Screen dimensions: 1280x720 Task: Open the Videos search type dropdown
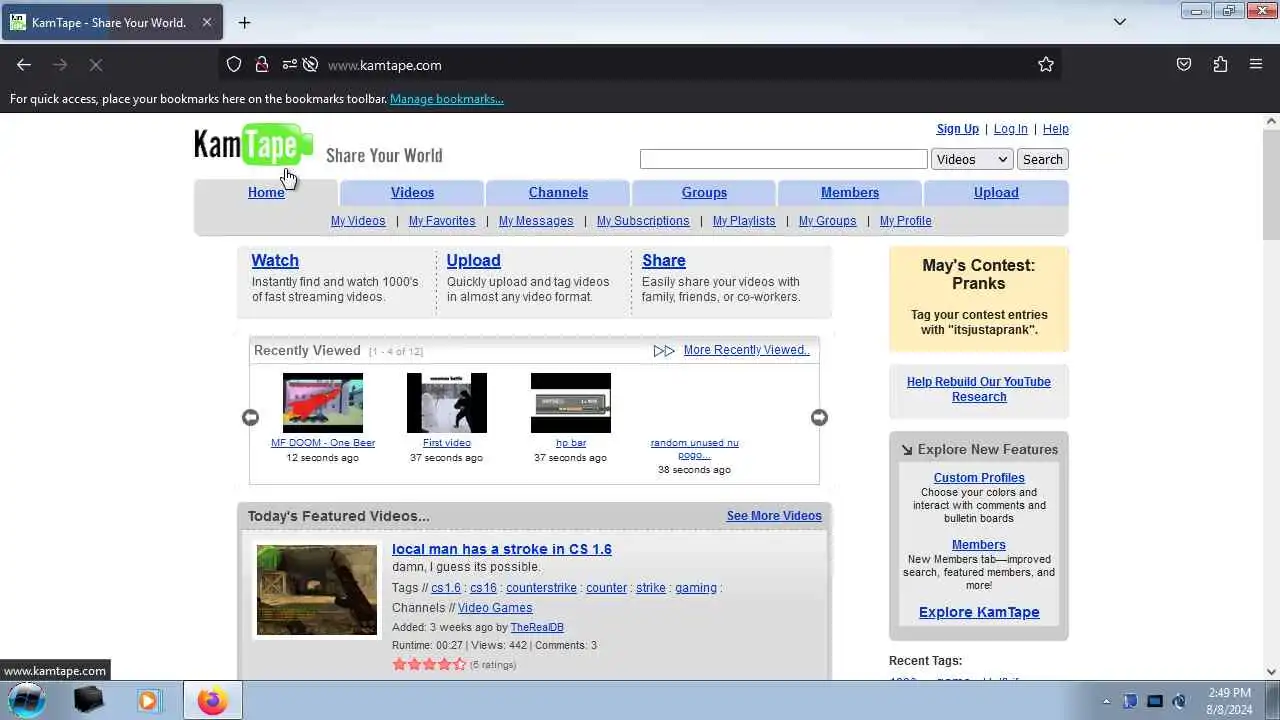(x=972, y=159)
